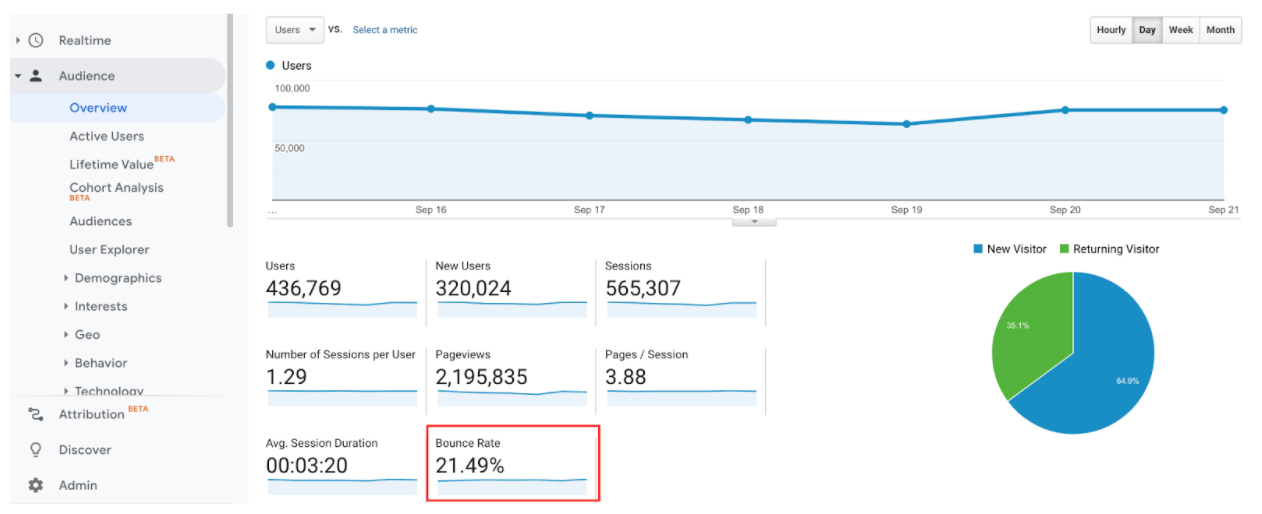Open the Users metric dropdown
This screenshot has height=514, width=1262.
click(x=294, y=30)
